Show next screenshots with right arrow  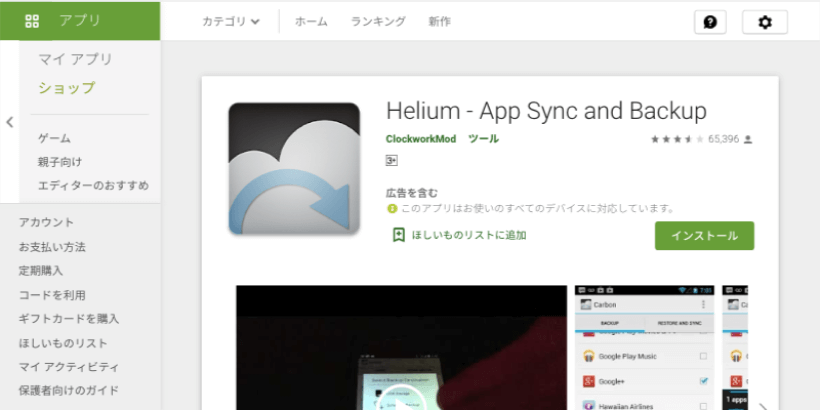point(762,406)
